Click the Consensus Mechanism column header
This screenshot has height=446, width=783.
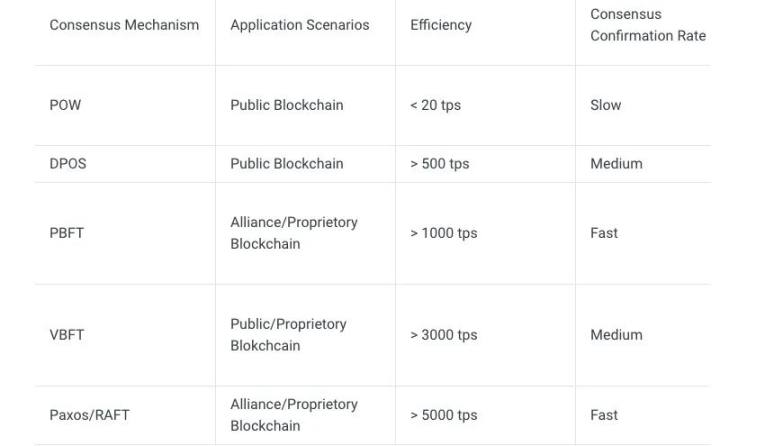(x=124, y=25)
